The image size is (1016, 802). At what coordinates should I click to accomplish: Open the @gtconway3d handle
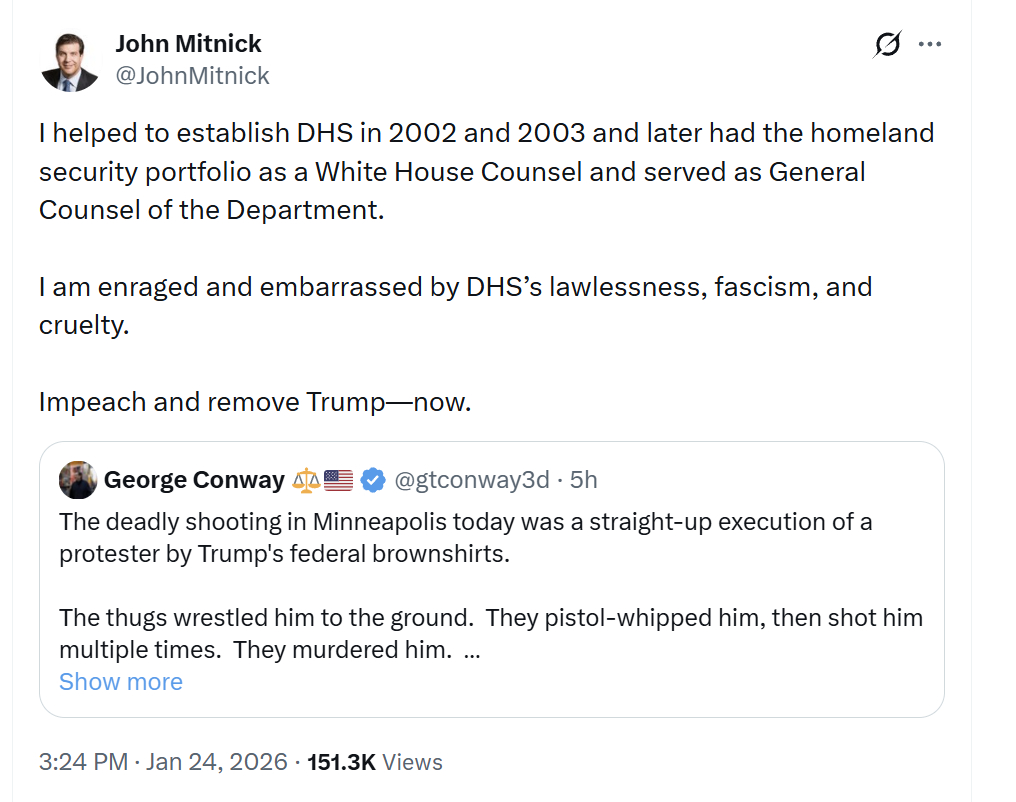coord(472,480)
